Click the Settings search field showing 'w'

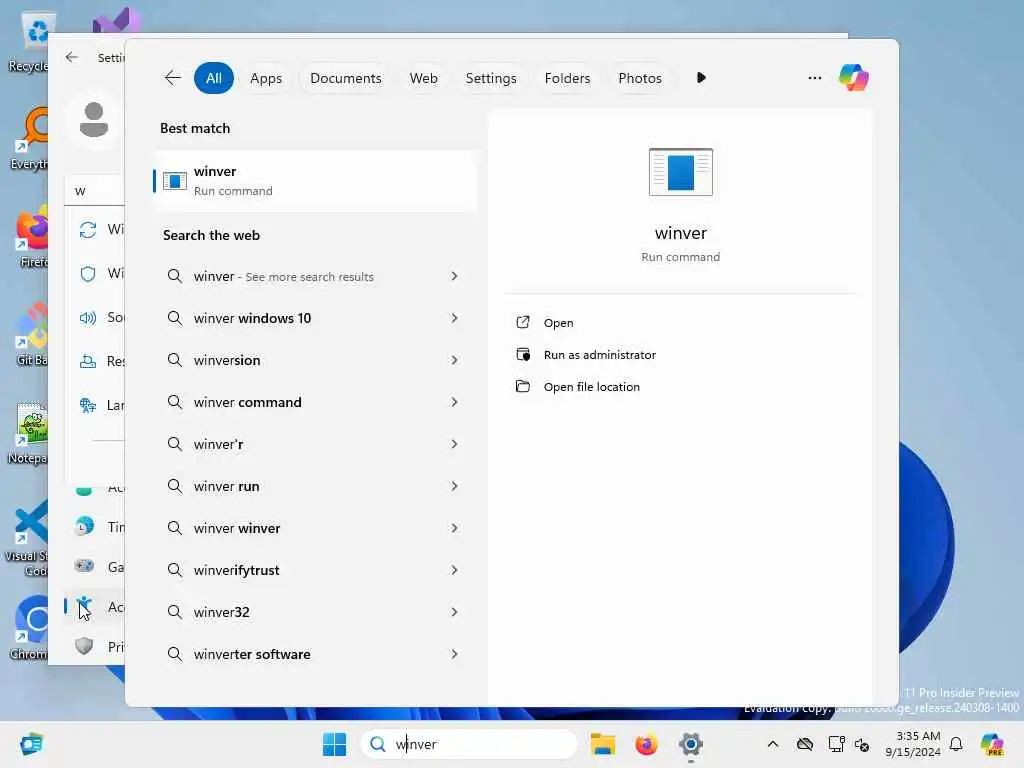(95, 191)
